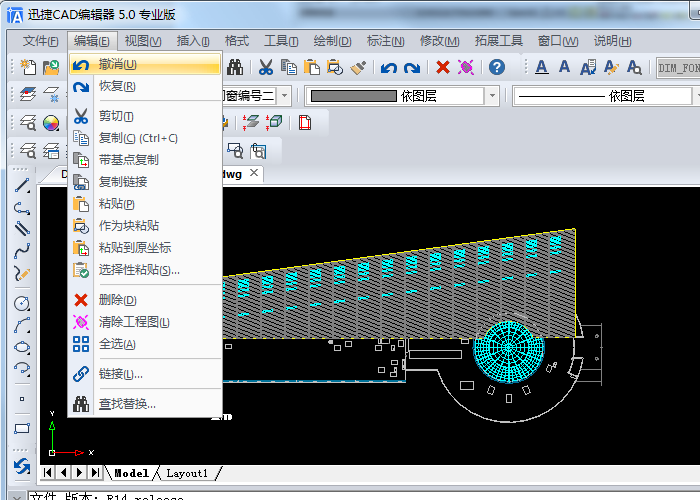Select the Circle draw tool
The width and height of the screenshot is (700, 500).
(x=22, y=304)
